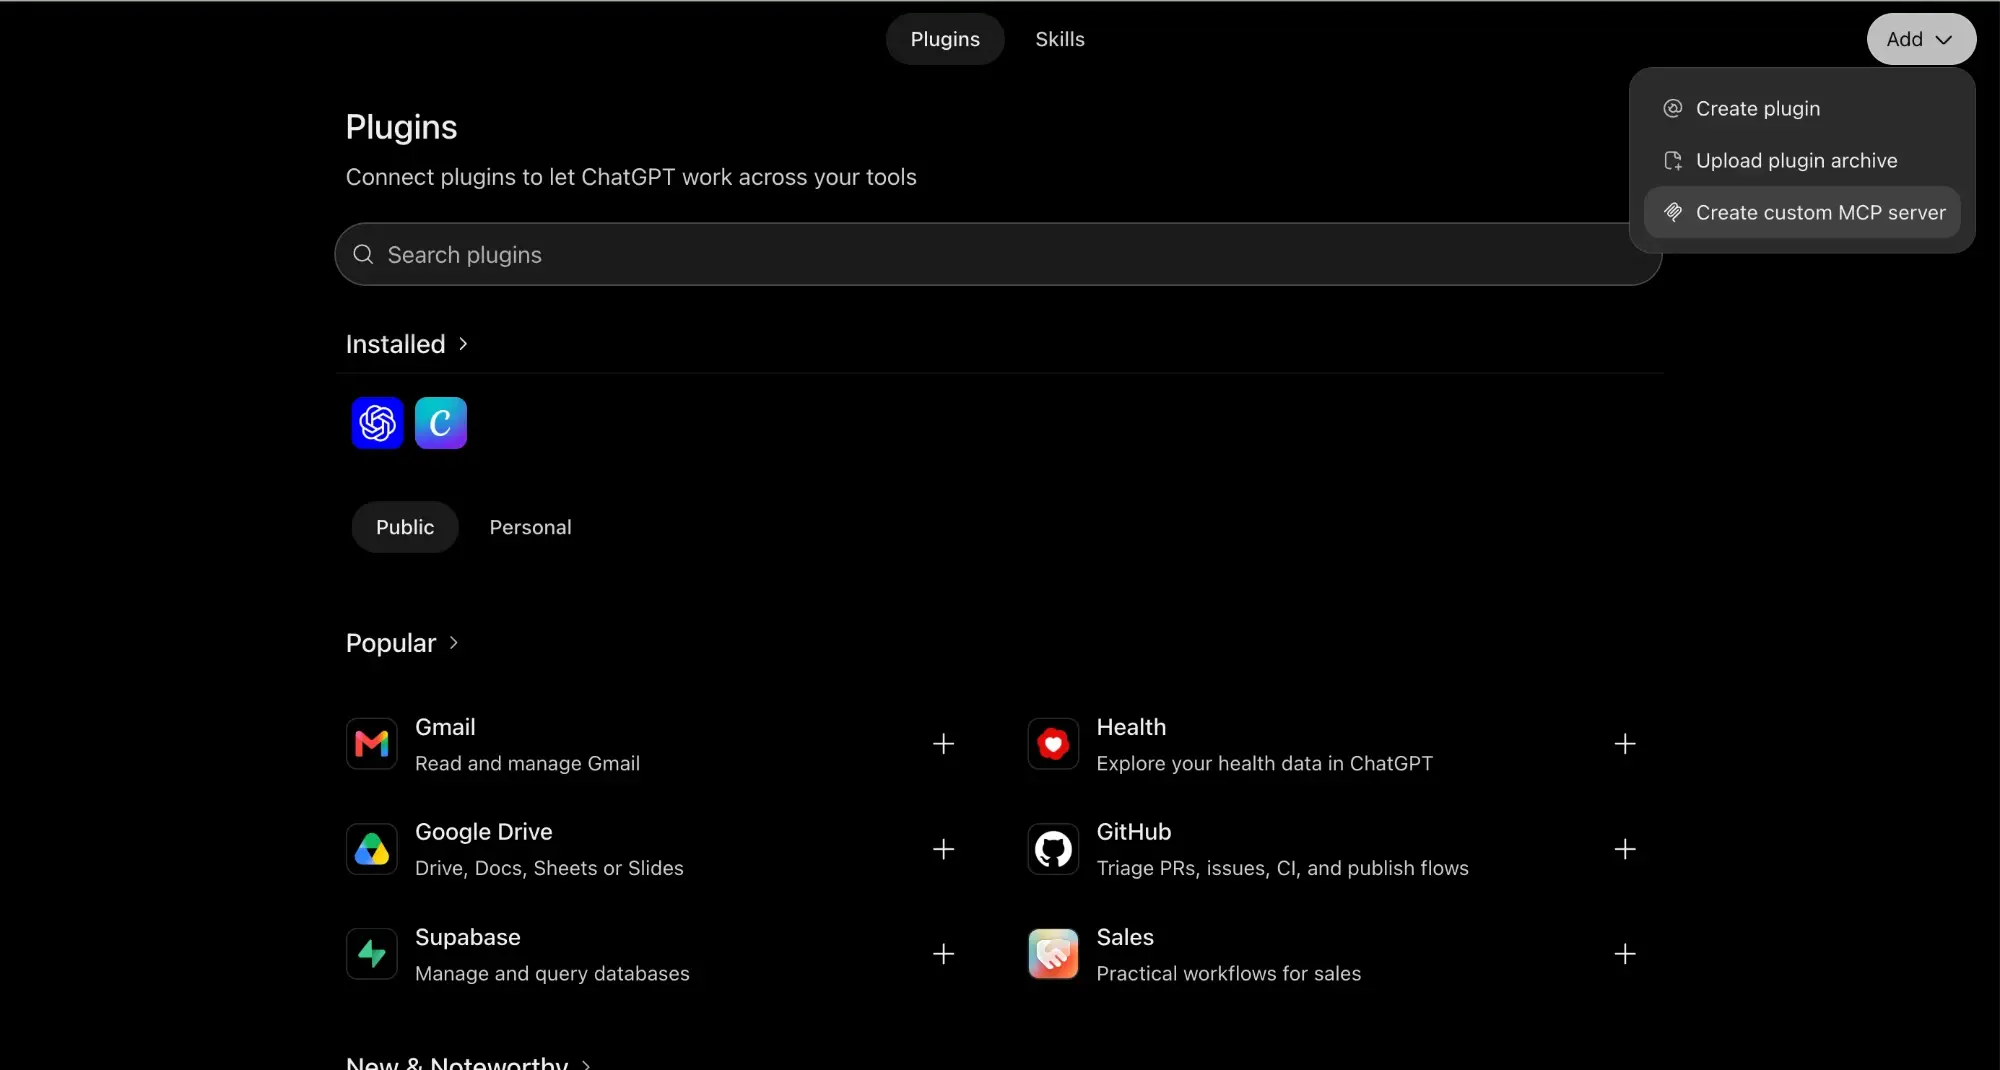
Task: Open the Health plugin title
Action: (x=1131, y=727)
